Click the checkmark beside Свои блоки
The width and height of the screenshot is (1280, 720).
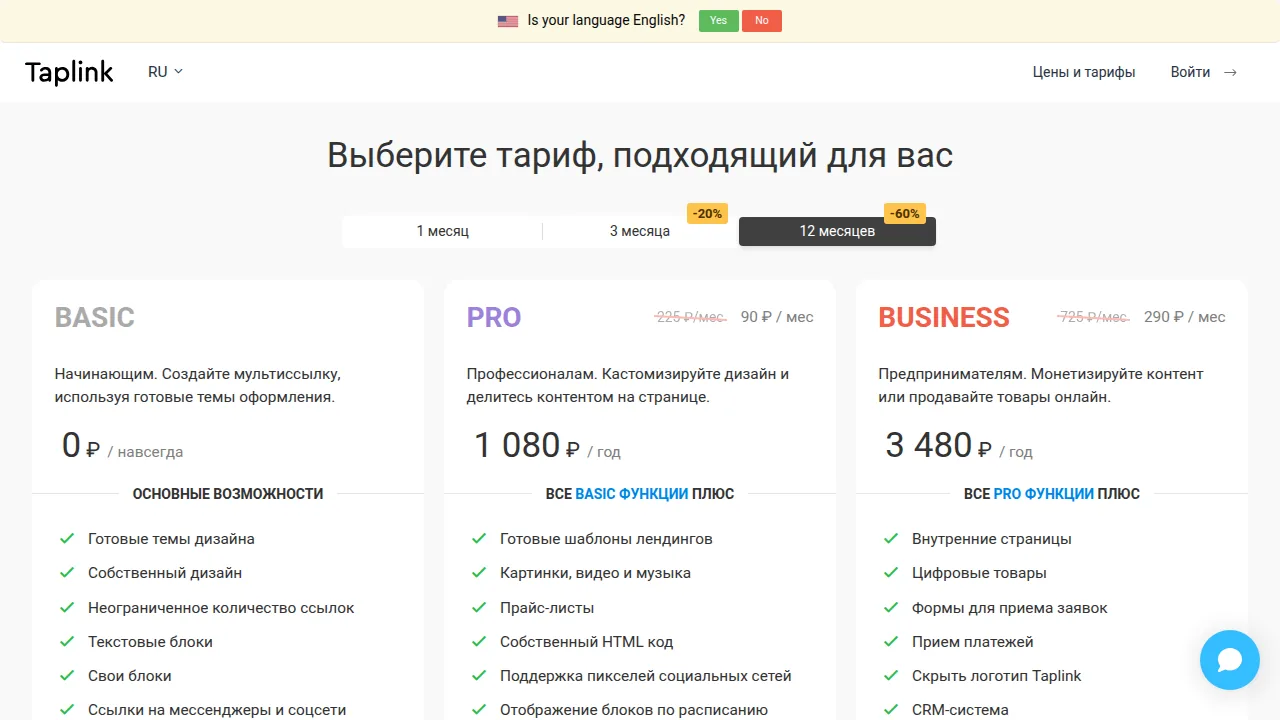point(67,676)
